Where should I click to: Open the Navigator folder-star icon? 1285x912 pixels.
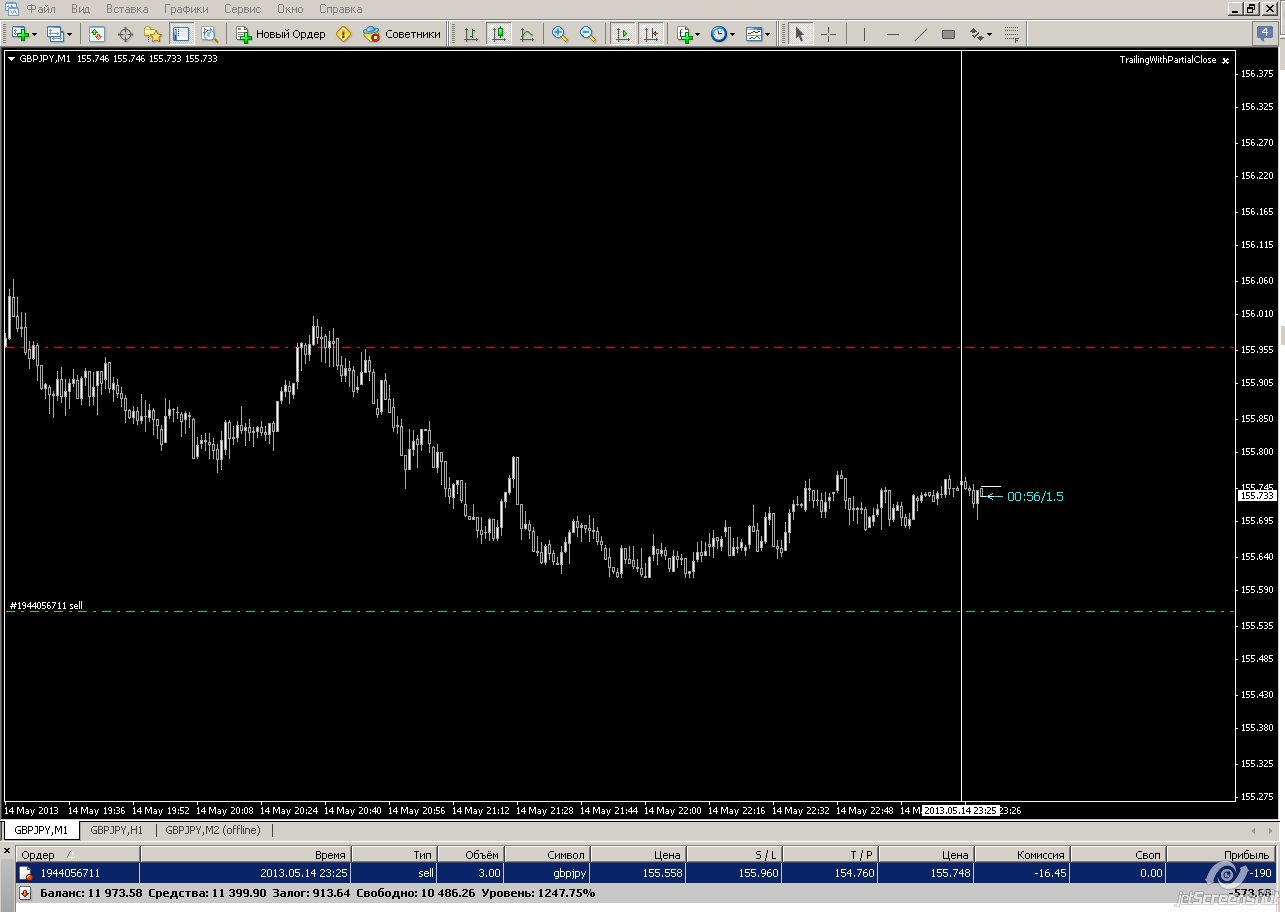point(153,34)
